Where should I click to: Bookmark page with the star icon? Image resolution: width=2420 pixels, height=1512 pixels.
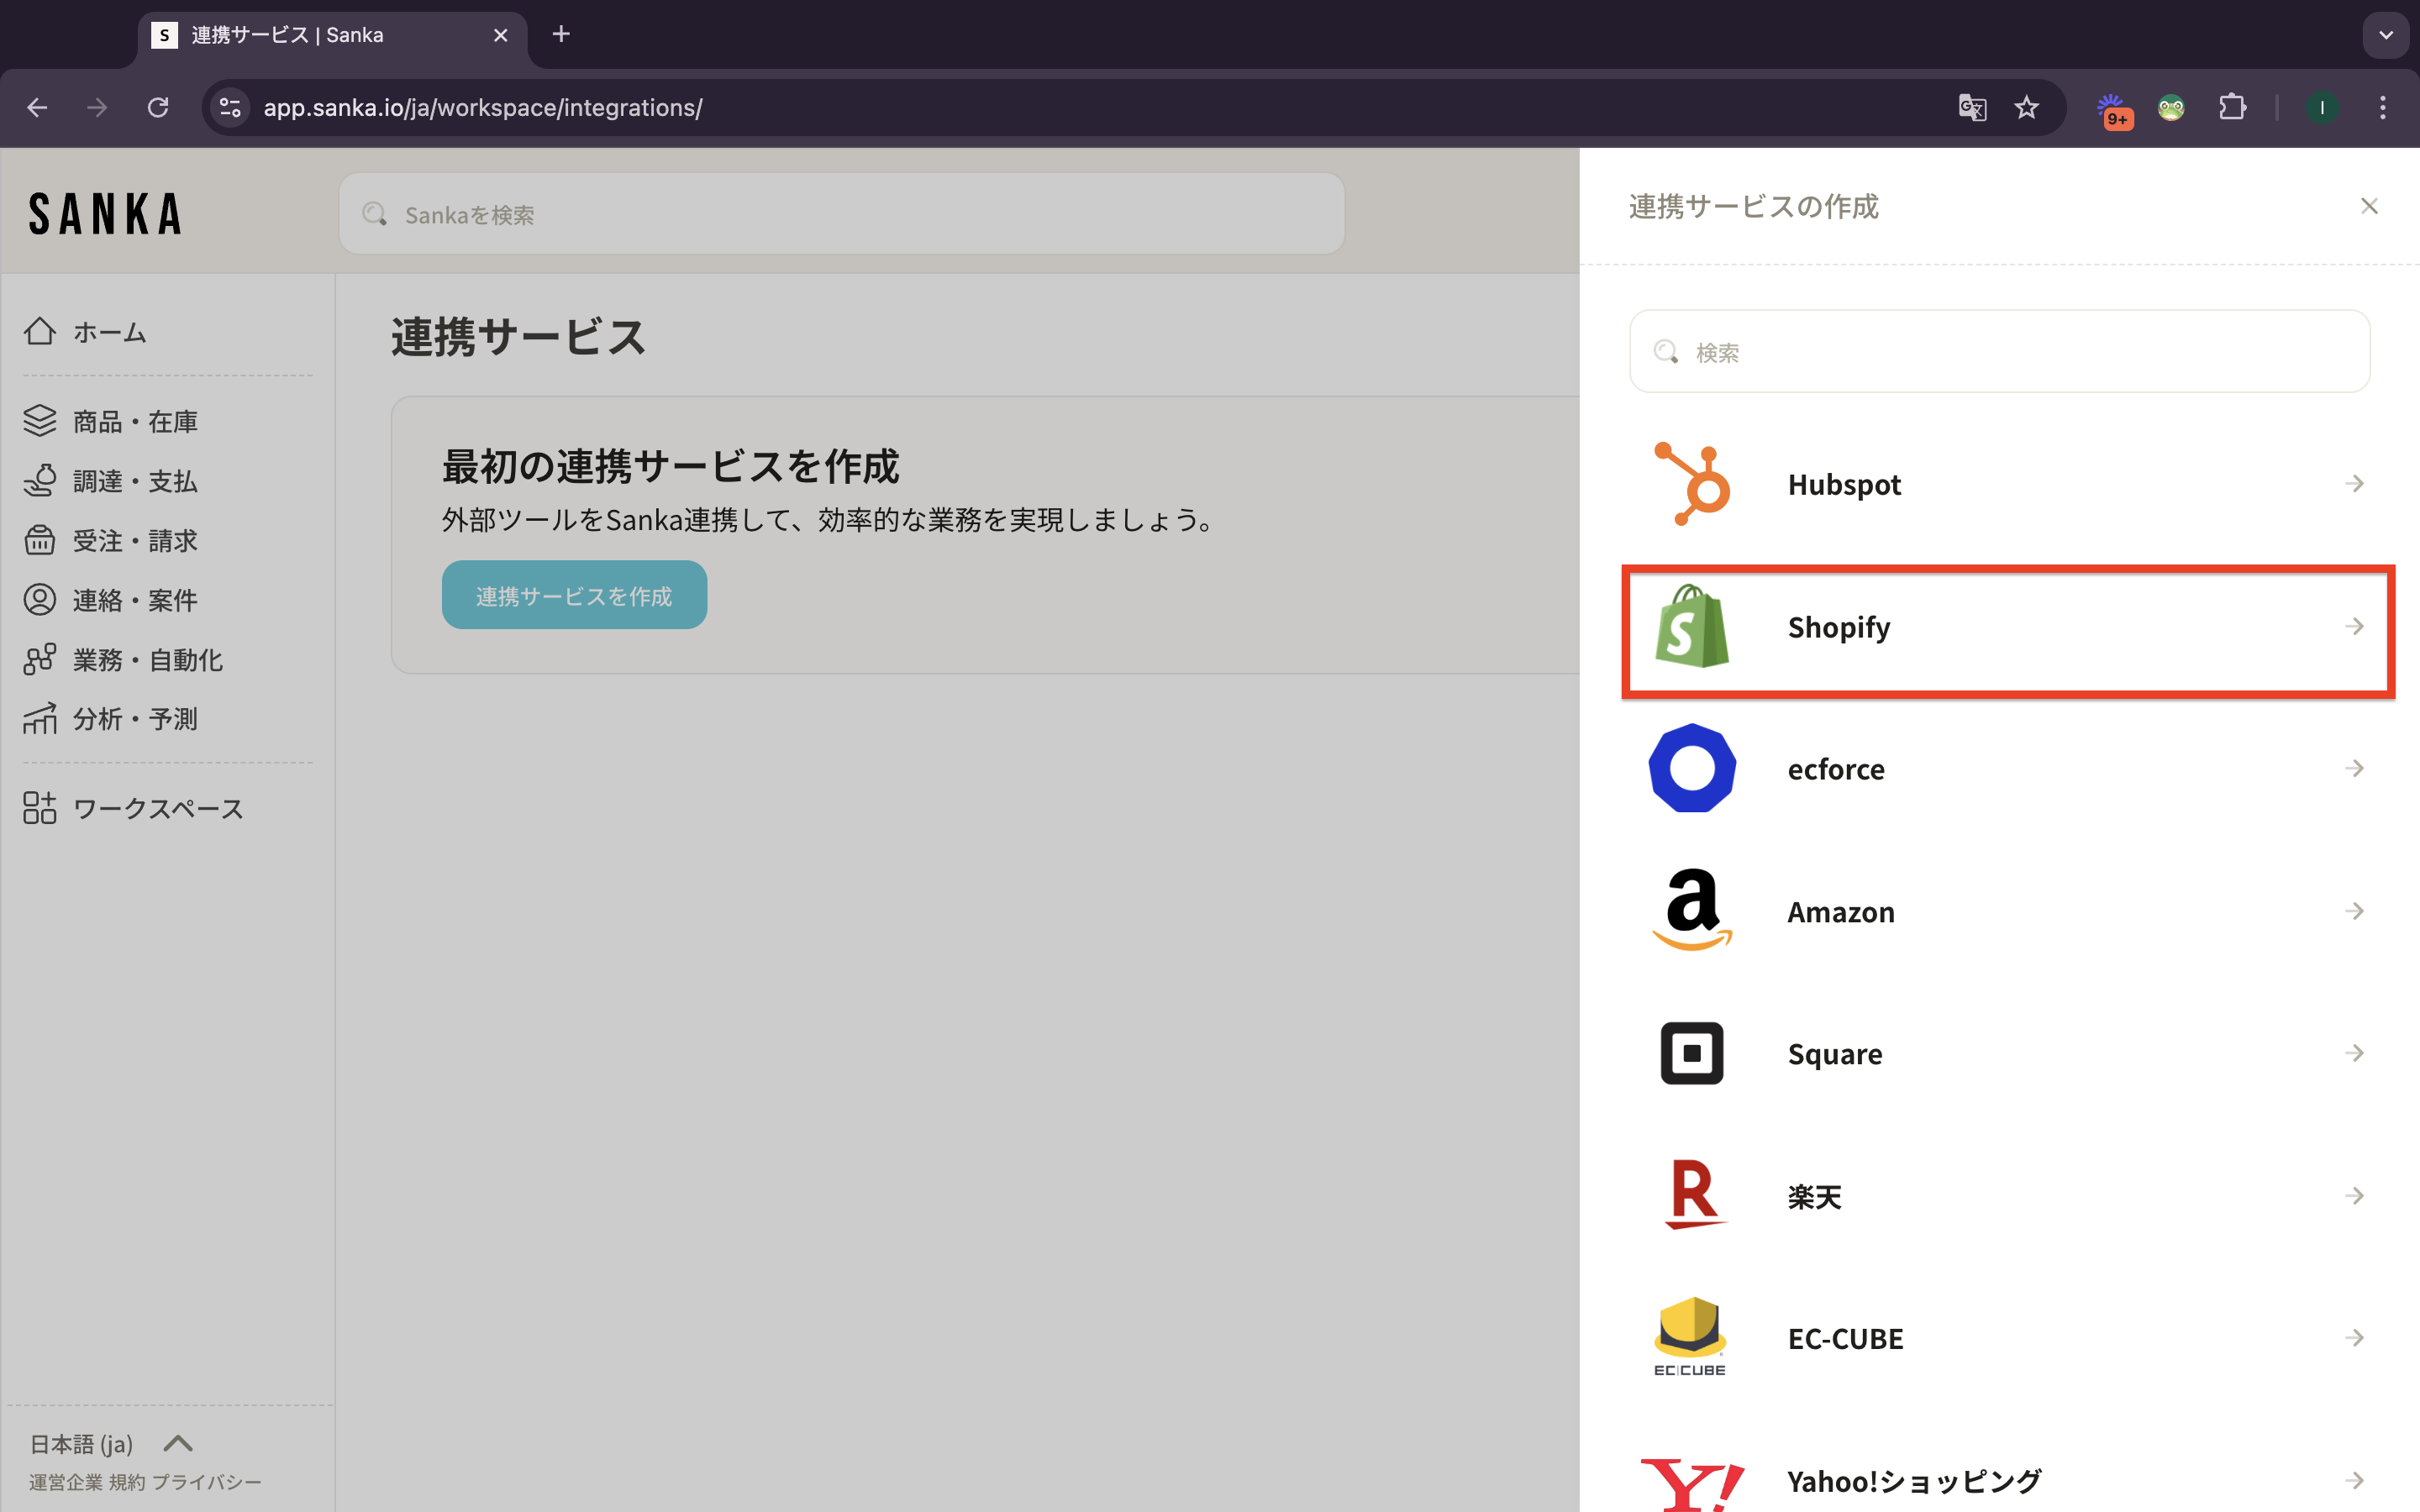tap(2026, 108)
